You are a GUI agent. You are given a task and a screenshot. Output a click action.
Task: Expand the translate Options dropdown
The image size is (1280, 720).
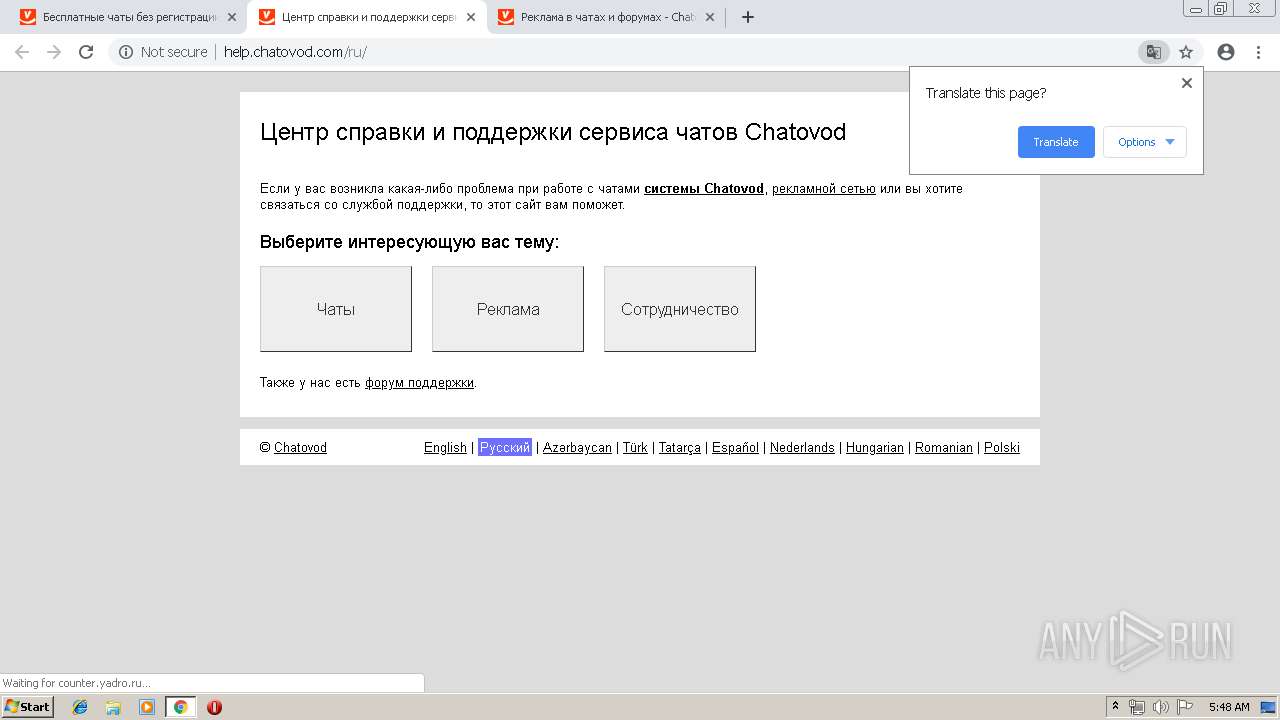coord(1145,142)
